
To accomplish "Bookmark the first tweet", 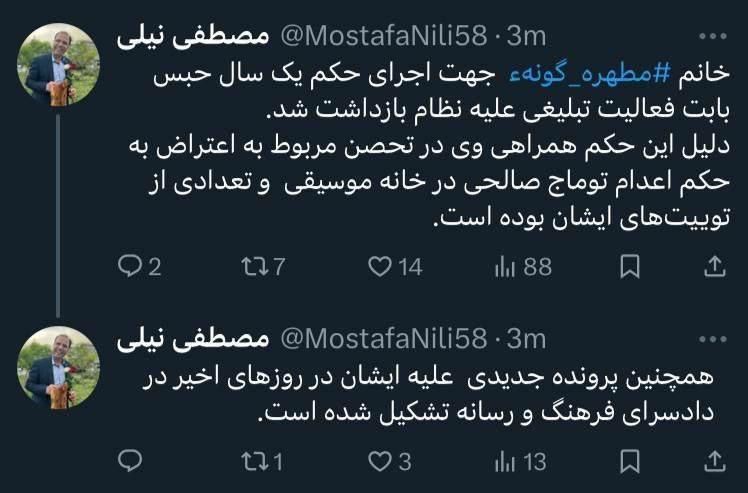I will tap(630, 267).
